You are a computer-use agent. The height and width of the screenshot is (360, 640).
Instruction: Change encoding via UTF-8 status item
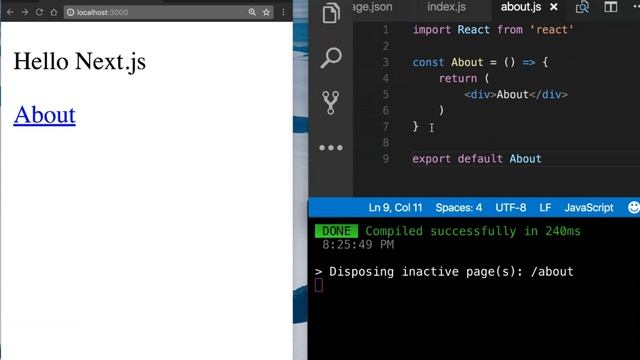[511, 208]
